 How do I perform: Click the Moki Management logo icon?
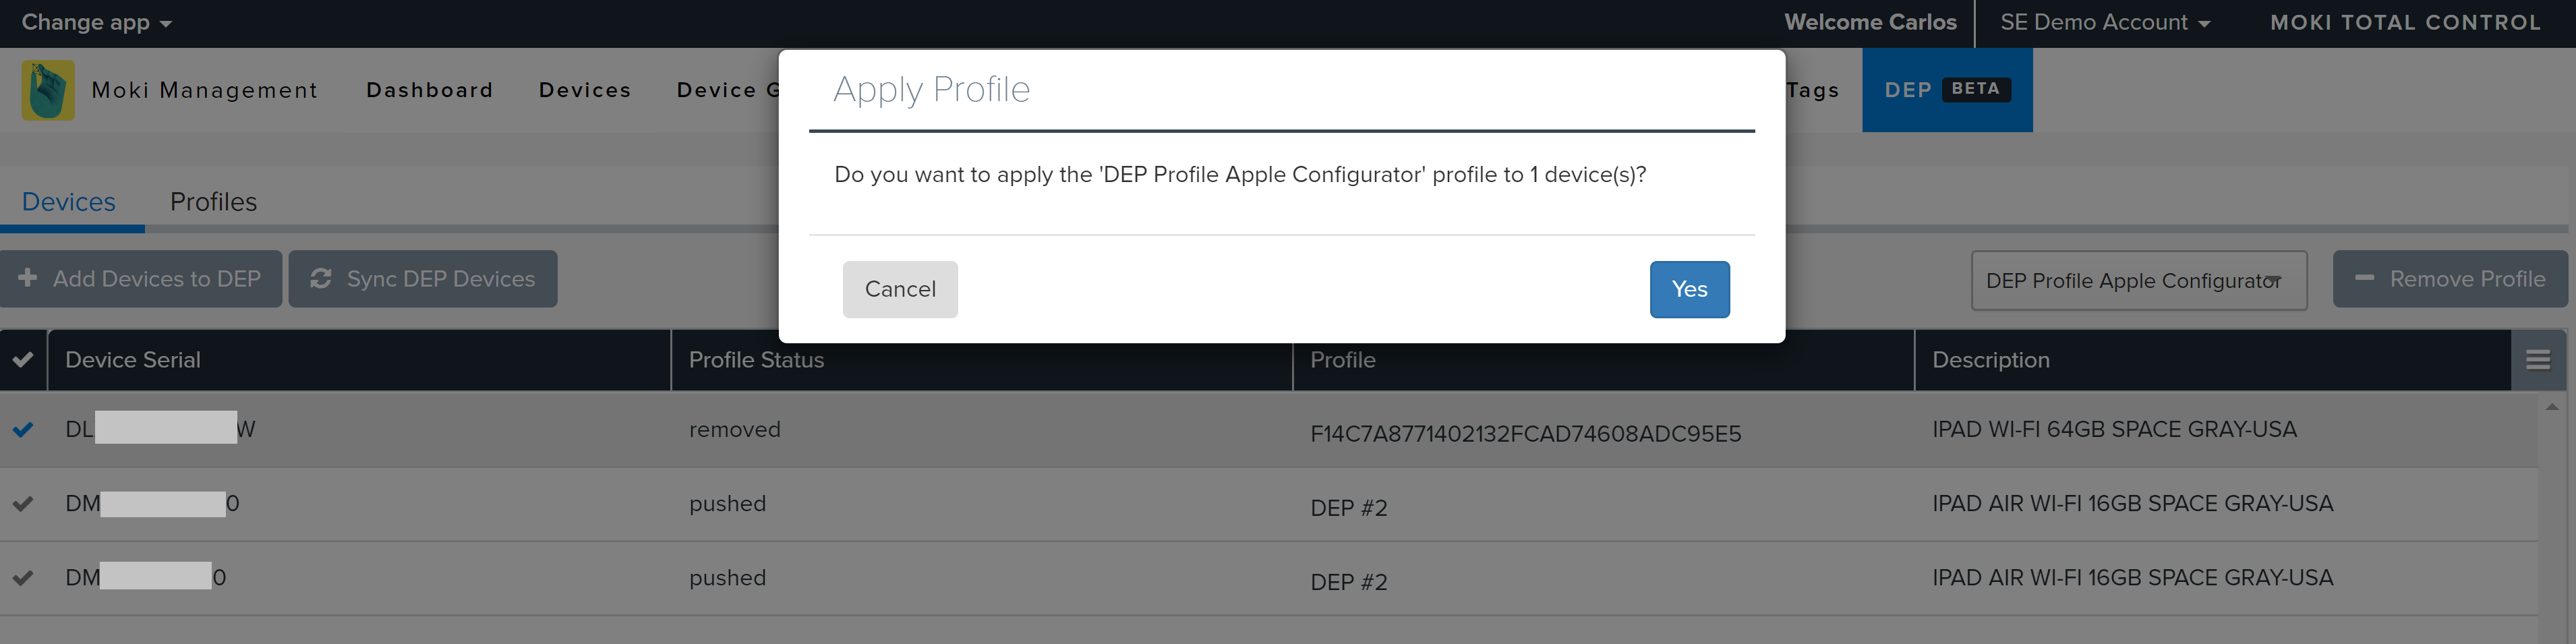click(x=48, y=90)
